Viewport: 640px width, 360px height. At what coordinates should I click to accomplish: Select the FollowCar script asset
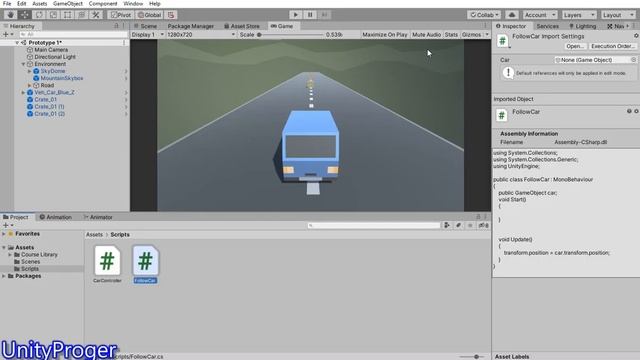pos(145,264)
